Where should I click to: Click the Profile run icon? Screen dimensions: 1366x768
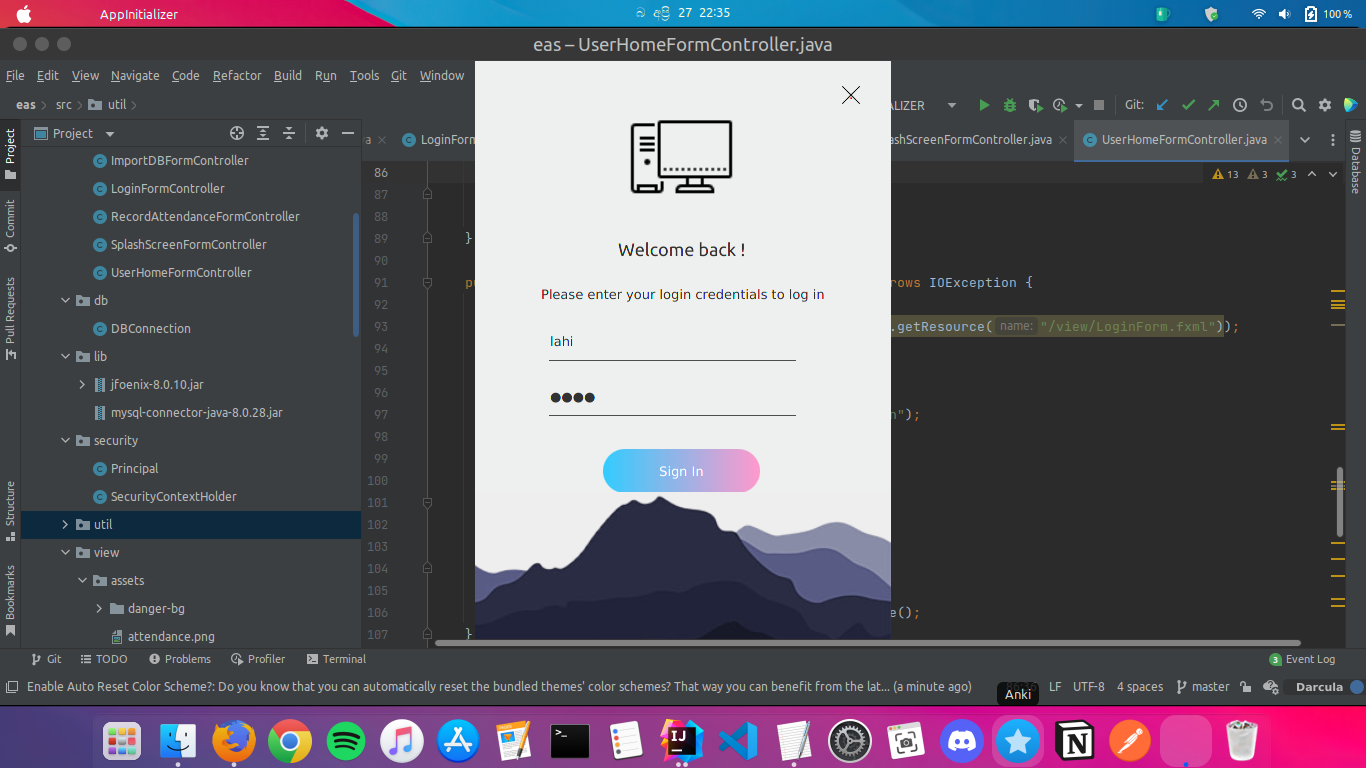coord(1062,105)
